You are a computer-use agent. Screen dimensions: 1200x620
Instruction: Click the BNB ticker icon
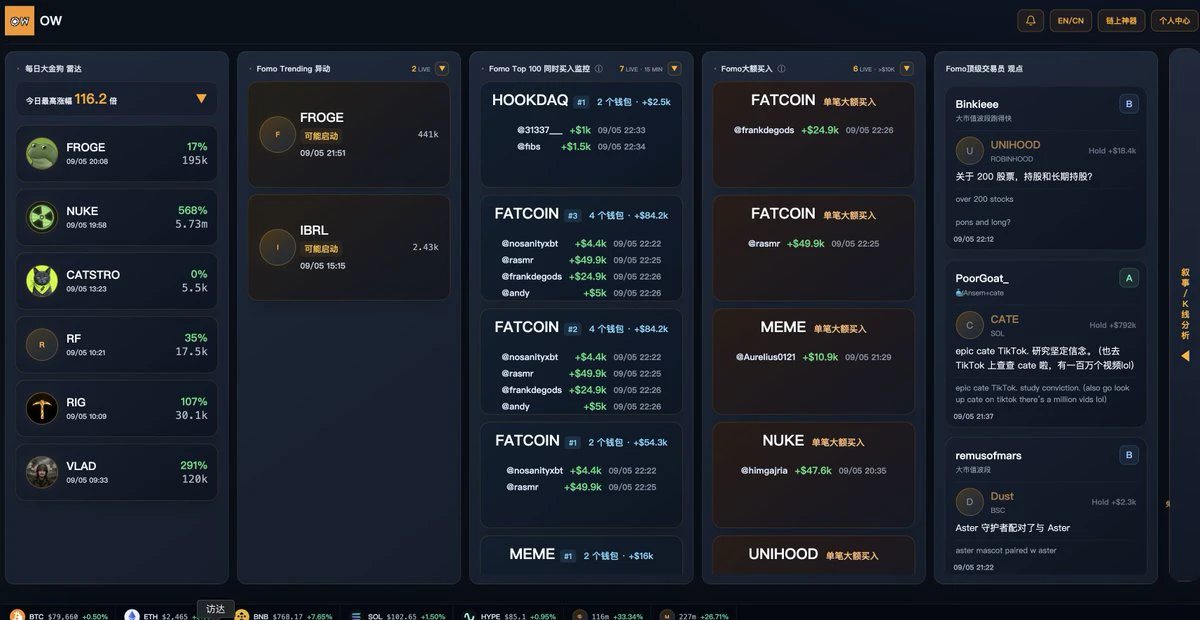click(x=241, y=616)
